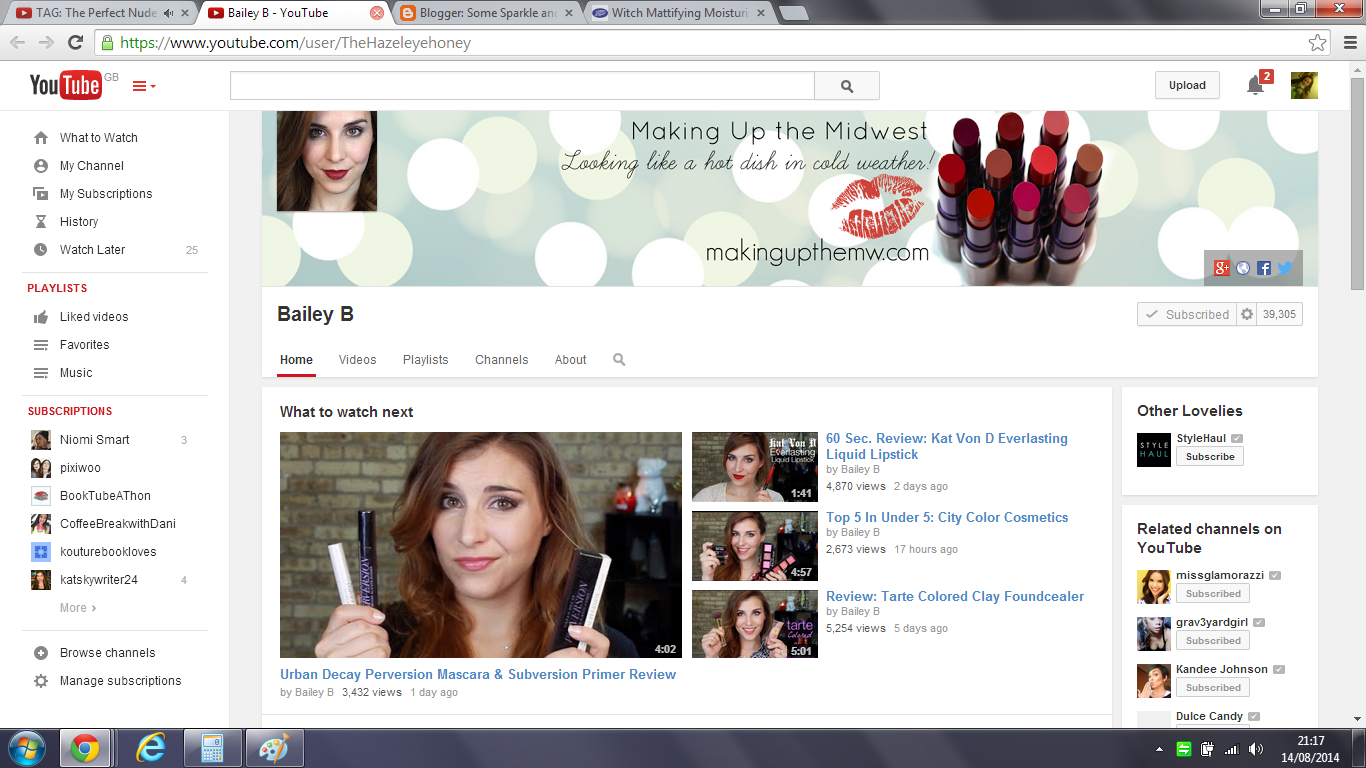
Task: Open kouturebookloves subscription
Action: (108, 552)
